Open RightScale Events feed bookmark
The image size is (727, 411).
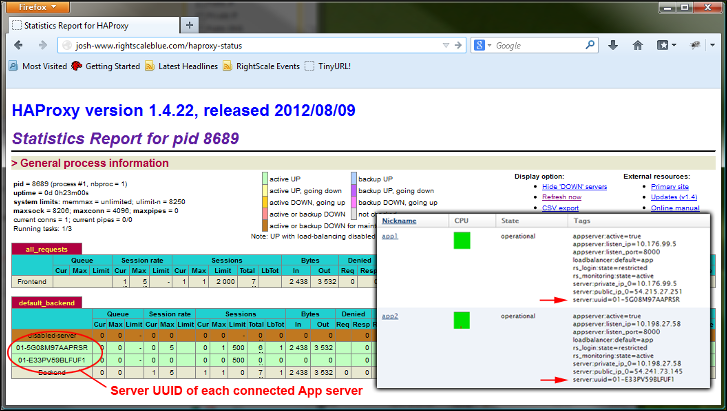click(x=261, y=66)
